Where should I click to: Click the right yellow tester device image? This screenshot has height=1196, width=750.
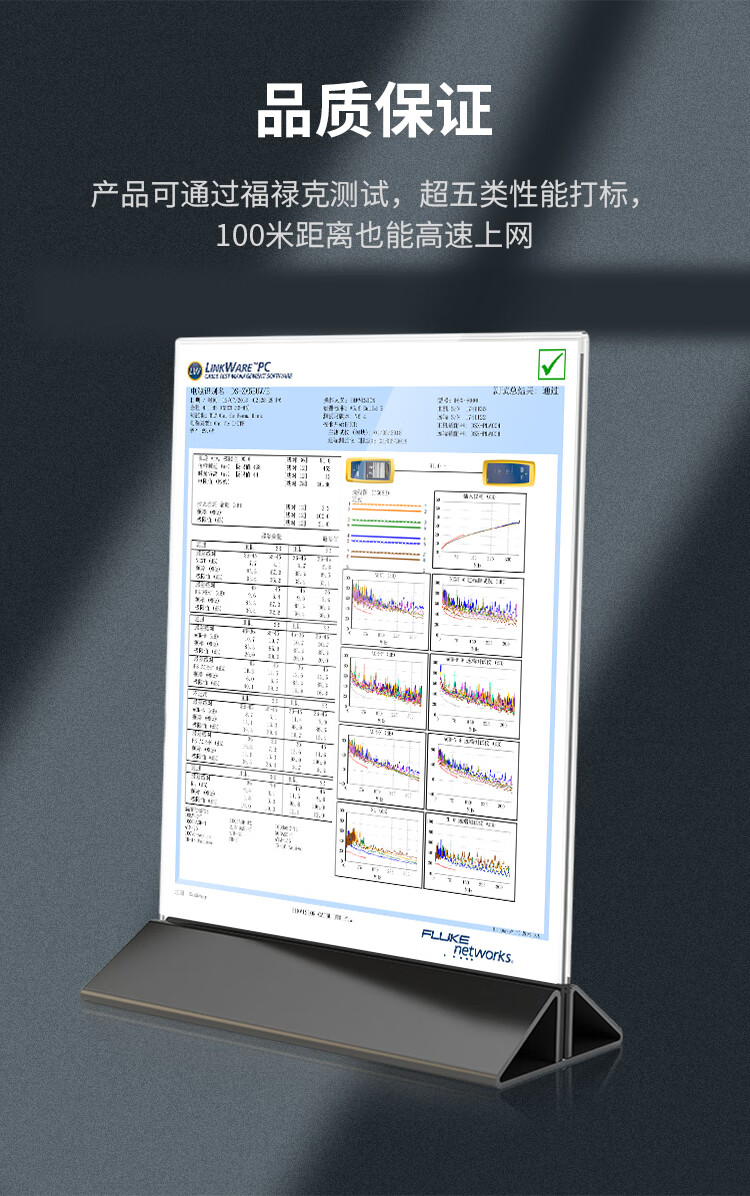(507, 472)
